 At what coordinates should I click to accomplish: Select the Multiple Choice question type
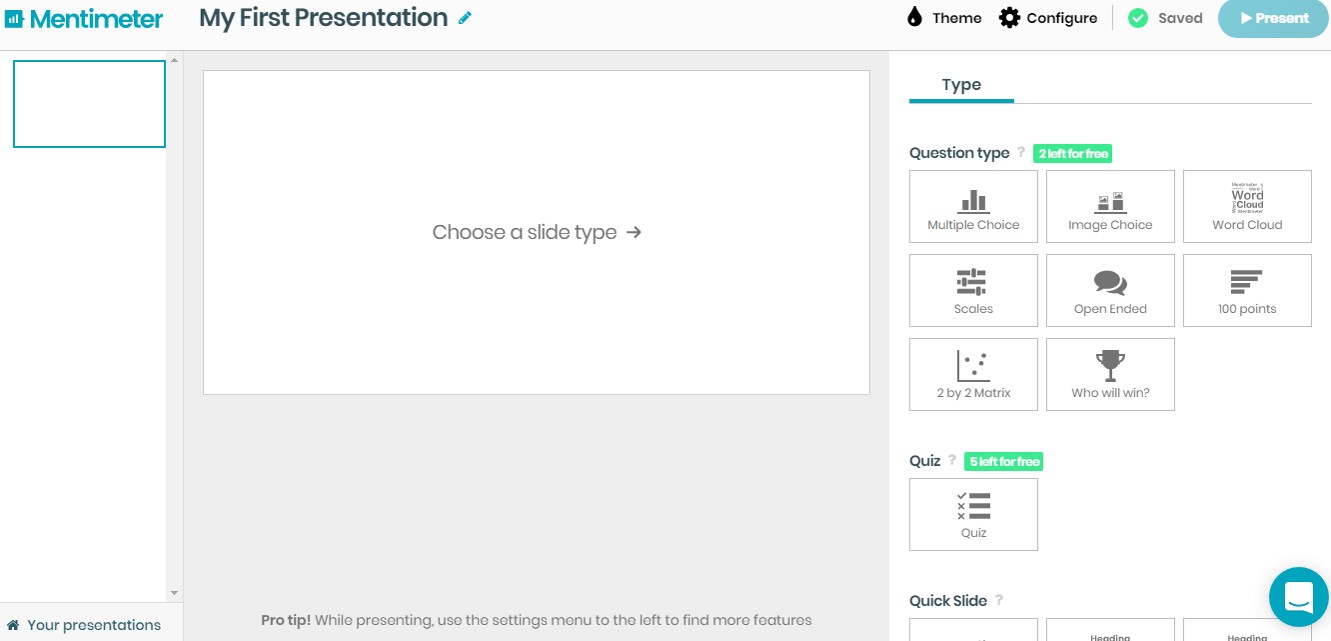(x=973, y=207)
